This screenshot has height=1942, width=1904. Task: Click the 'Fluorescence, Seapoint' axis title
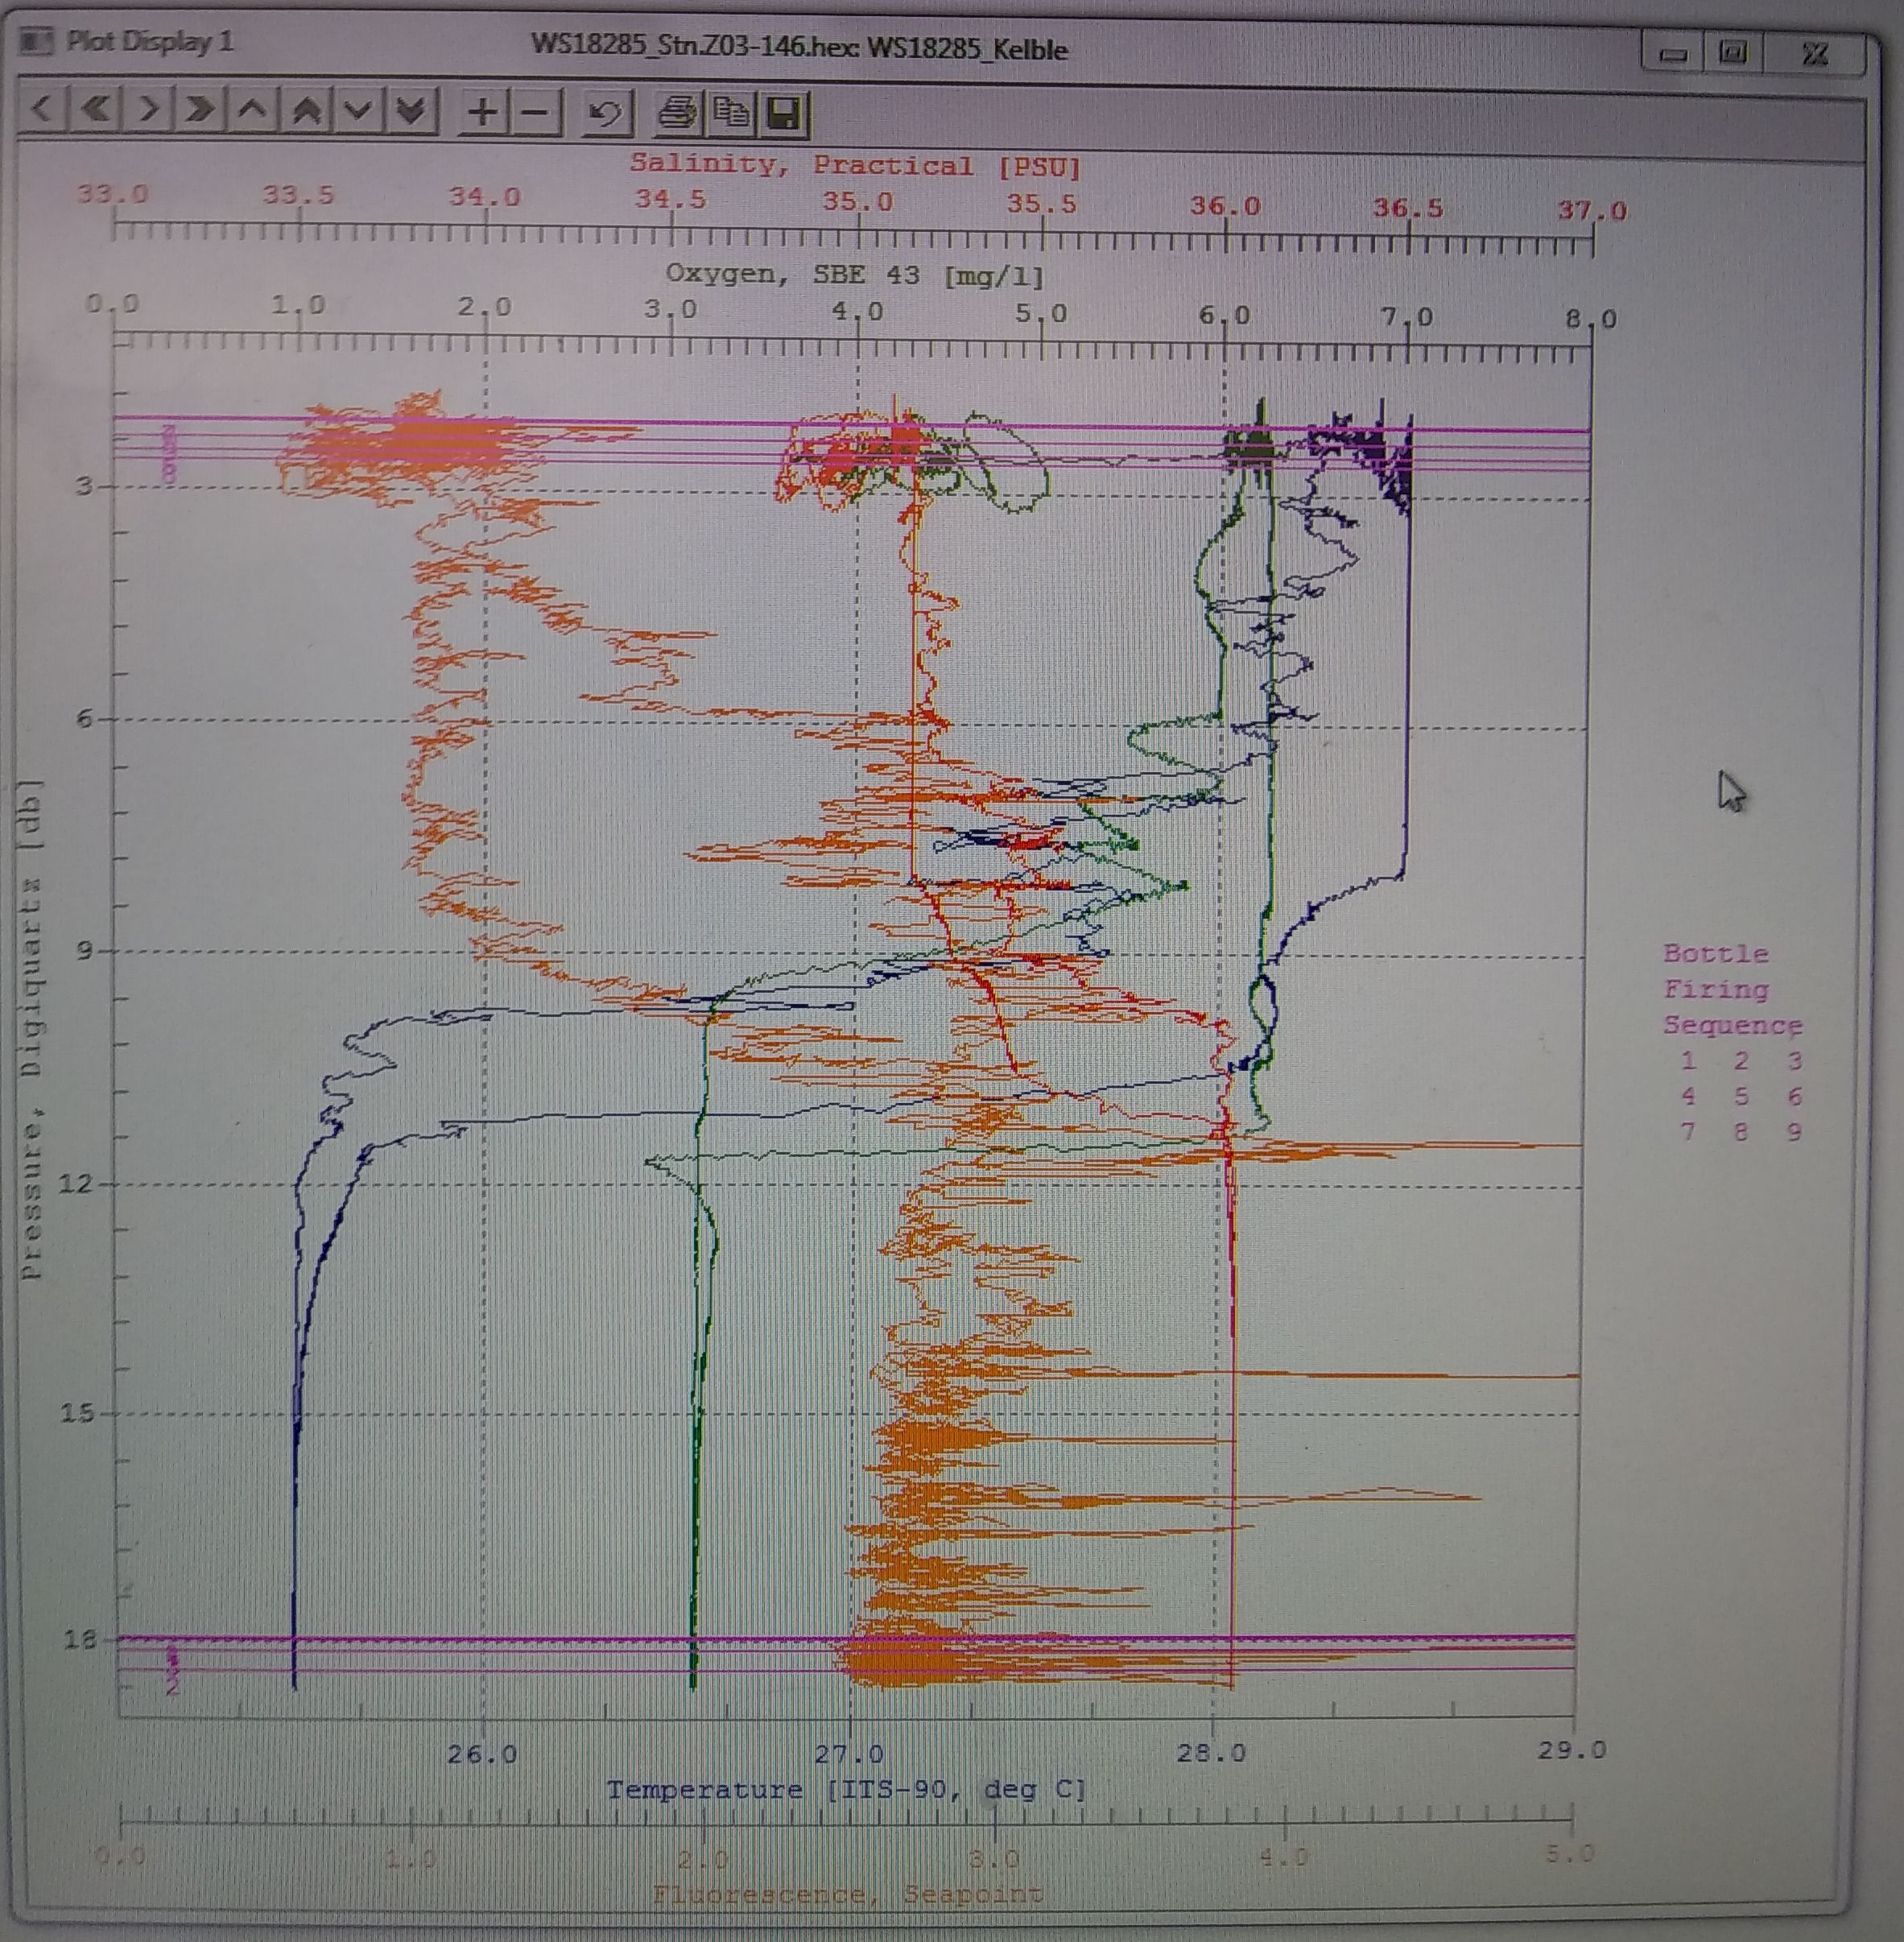click(x=848, y=1894)
